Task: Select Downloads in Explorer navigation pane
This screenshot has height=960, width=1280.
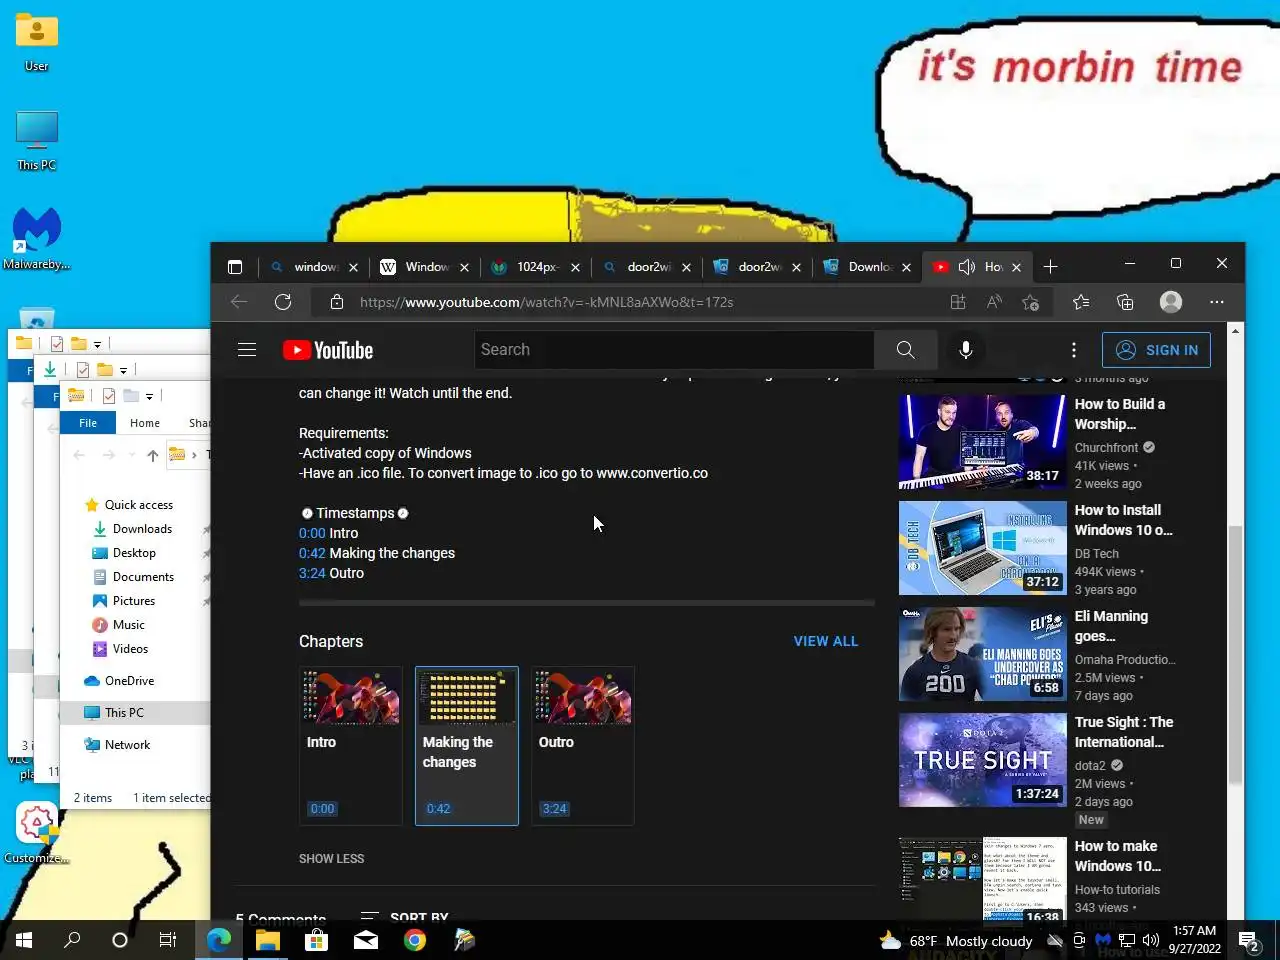Action: click(x=142, y=529)
